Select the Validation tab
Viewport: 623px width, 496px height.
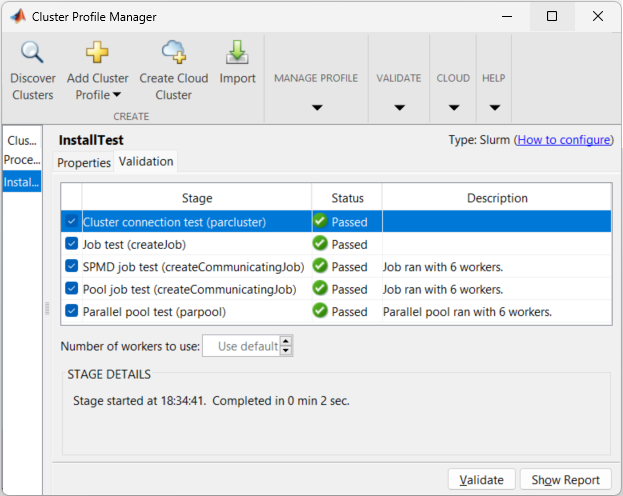pos(146,162)
